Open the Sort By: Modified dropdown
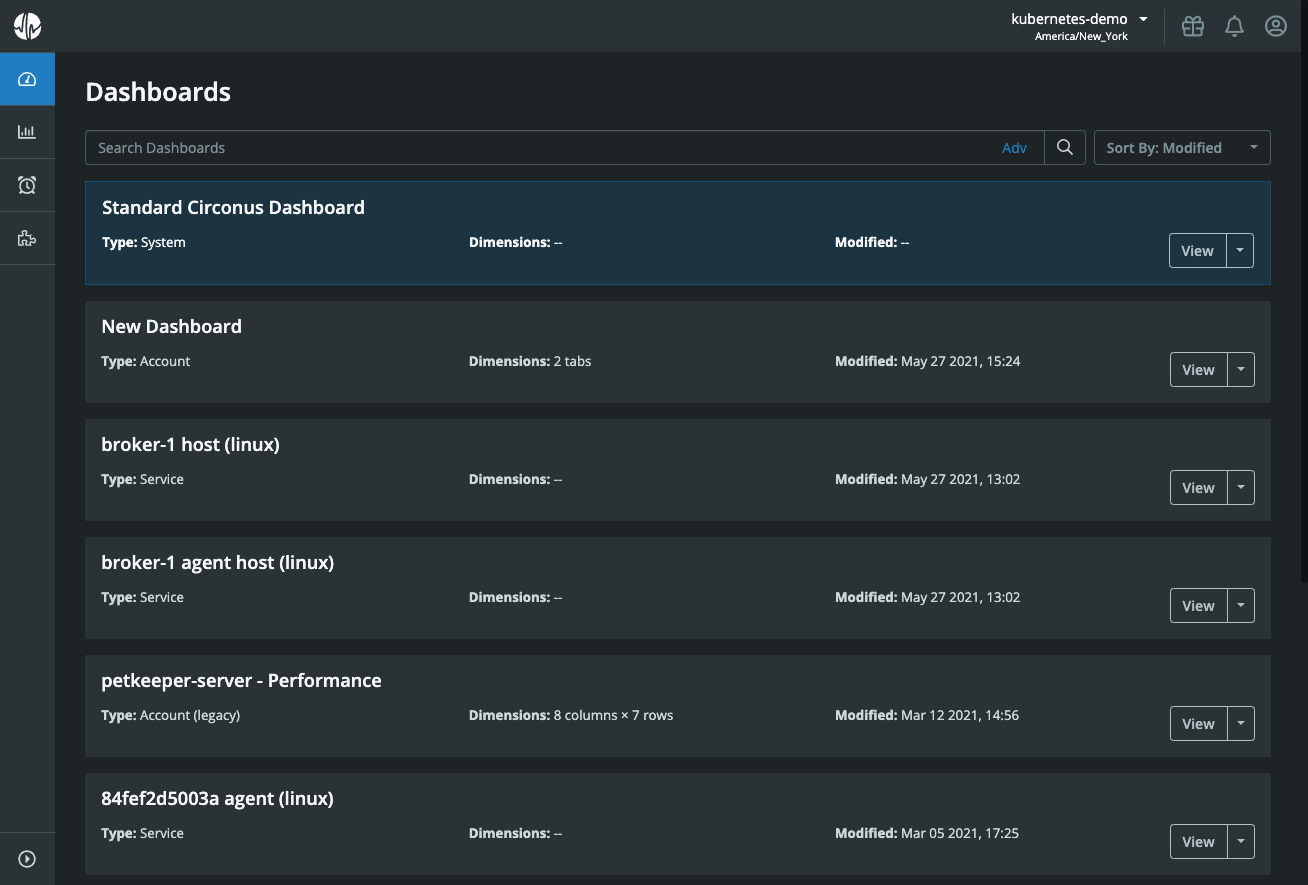The height and width of the screenshot is (885, 1308). coord(1182,147)
